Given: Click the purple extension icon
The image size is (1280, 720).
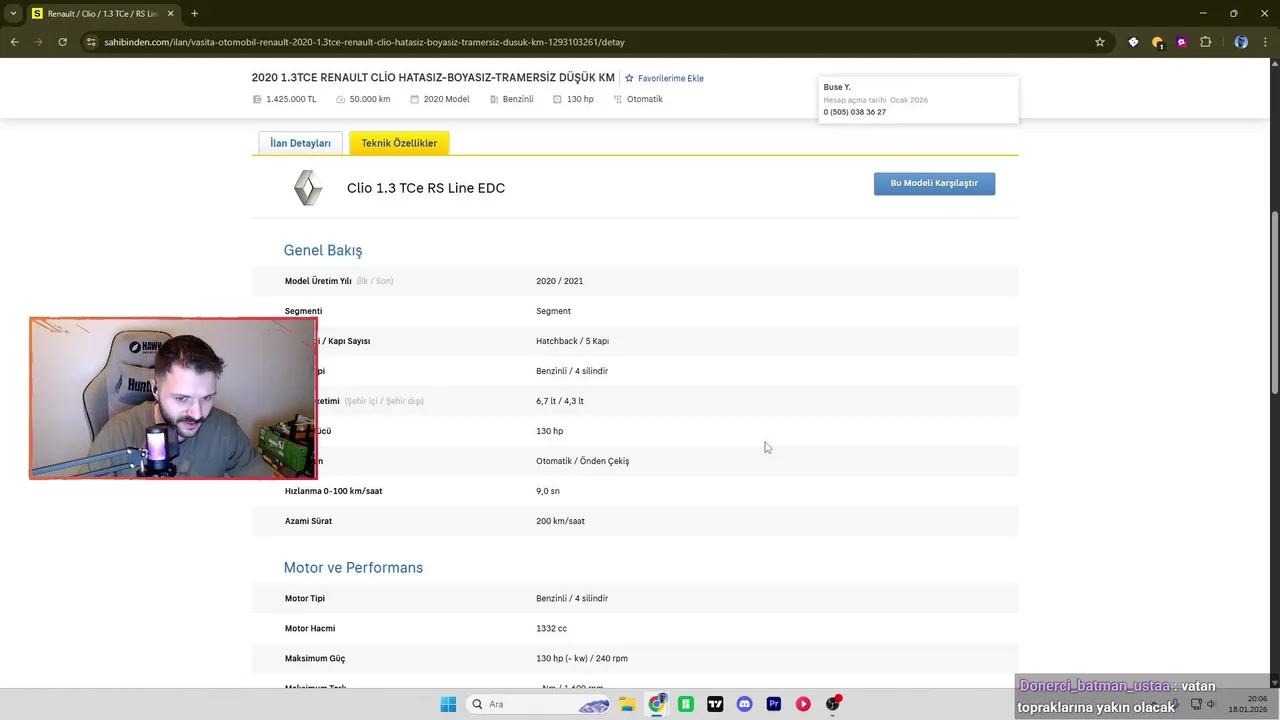Looking at the screenshot, I should [x=1181, y=42].
